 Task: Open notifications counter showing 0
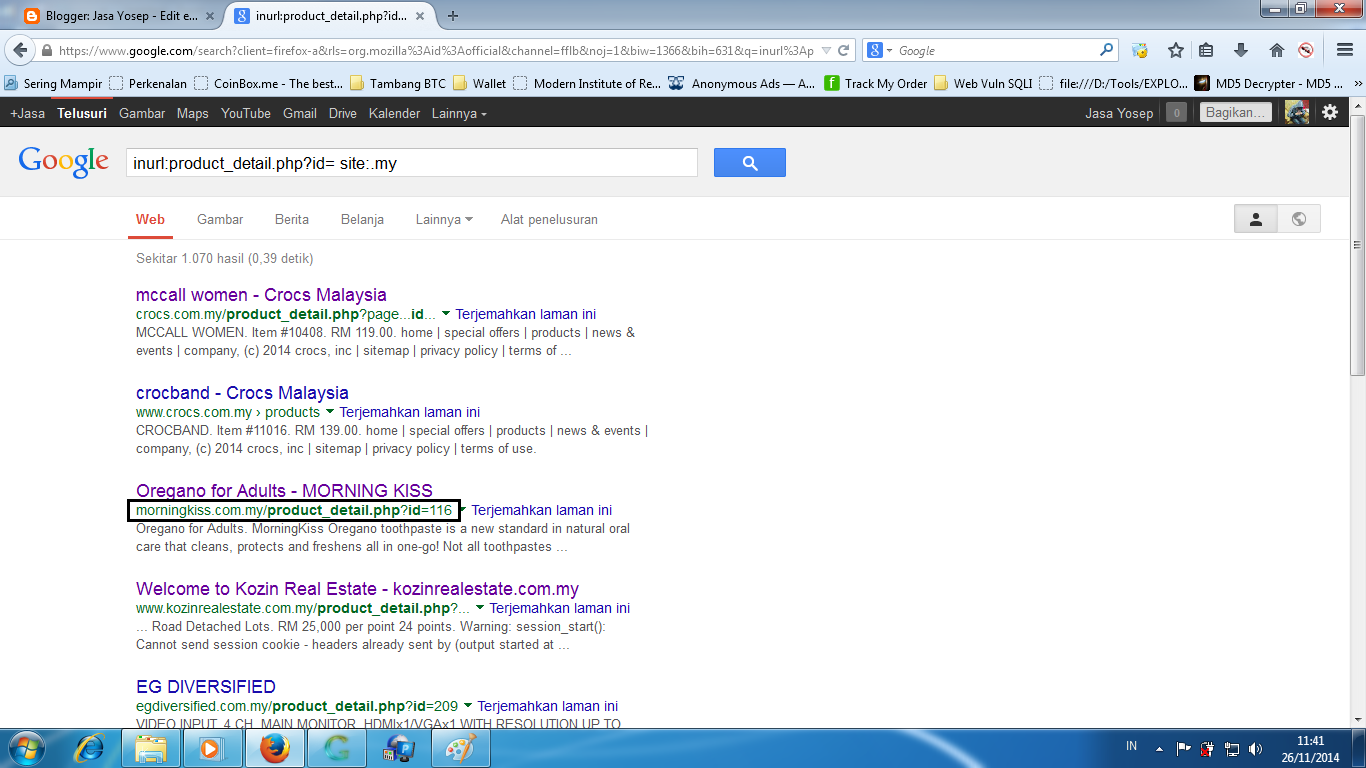tap(1177, 113)
